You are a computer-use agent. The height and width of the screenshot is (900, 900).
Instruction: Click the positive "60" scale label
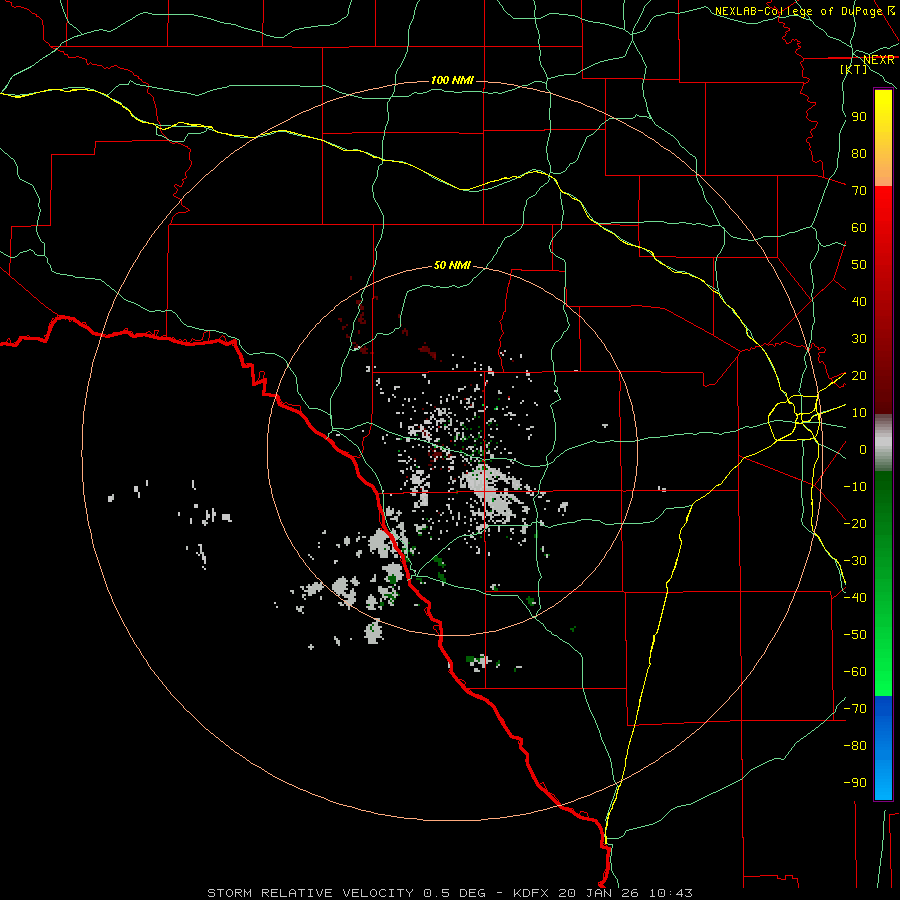859,228
